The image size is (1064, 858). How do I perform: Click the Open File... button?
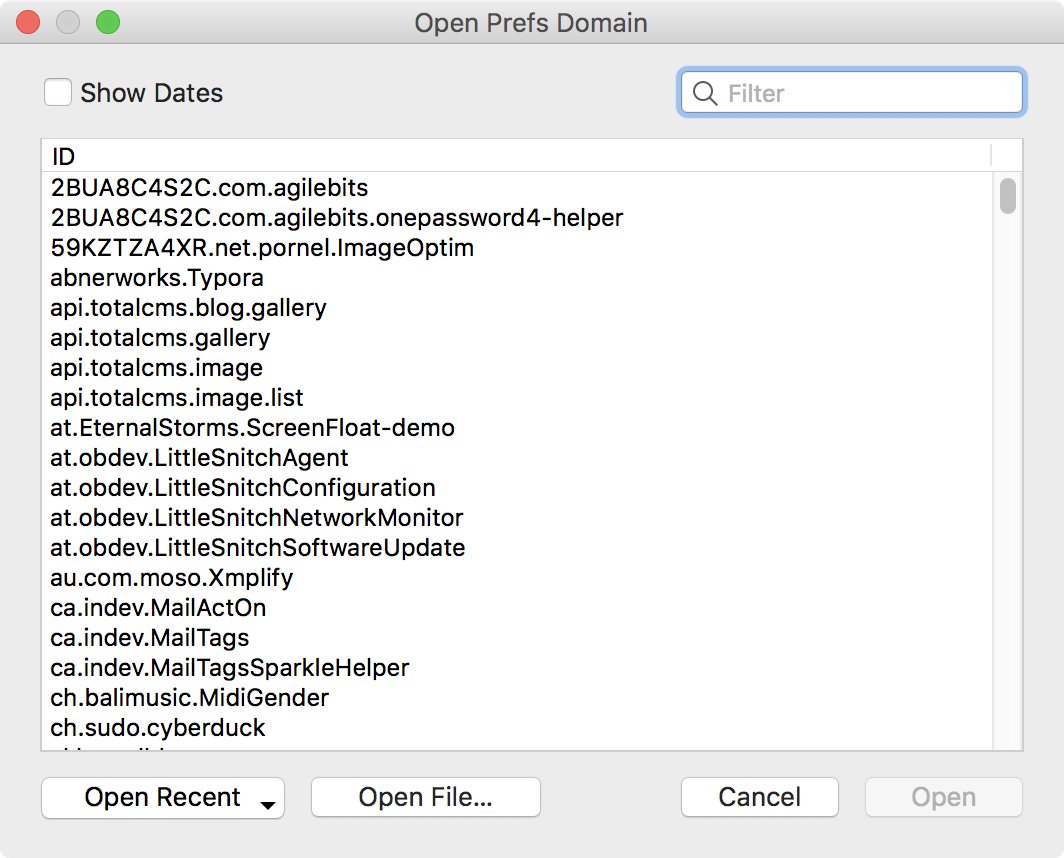(425, 797)
